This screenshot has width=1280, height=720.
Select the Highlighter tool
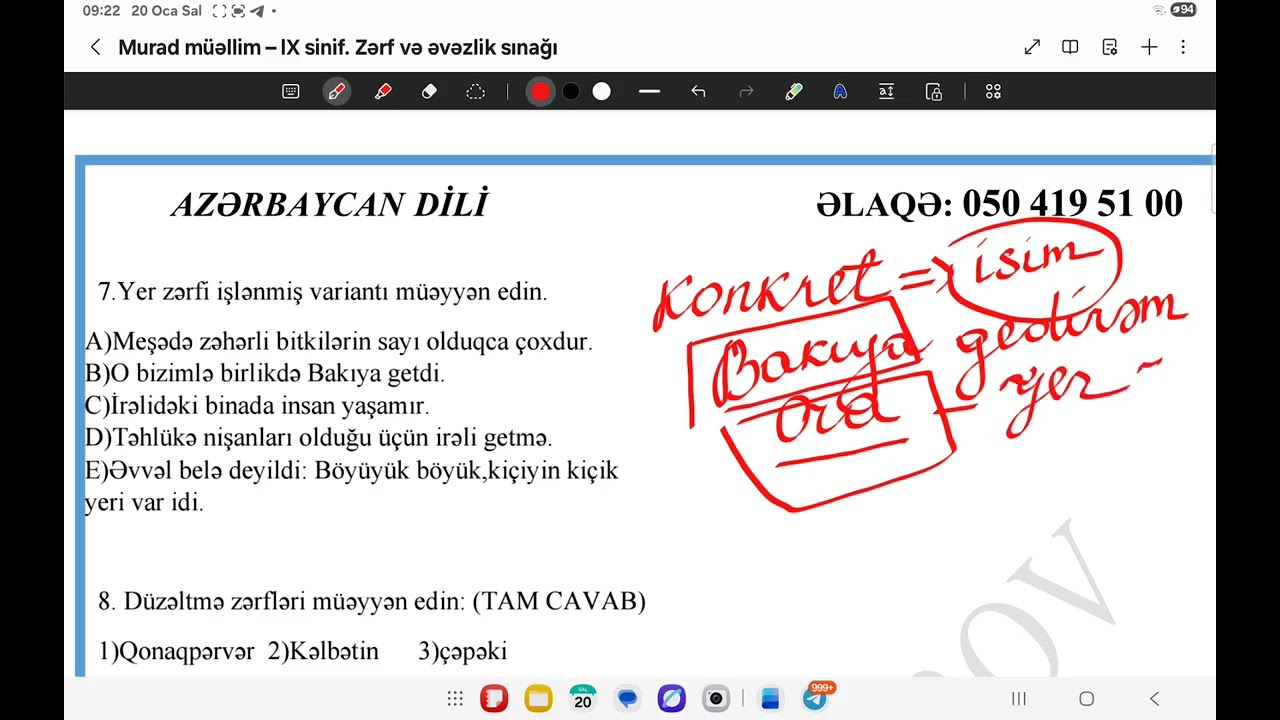point(383,92)
